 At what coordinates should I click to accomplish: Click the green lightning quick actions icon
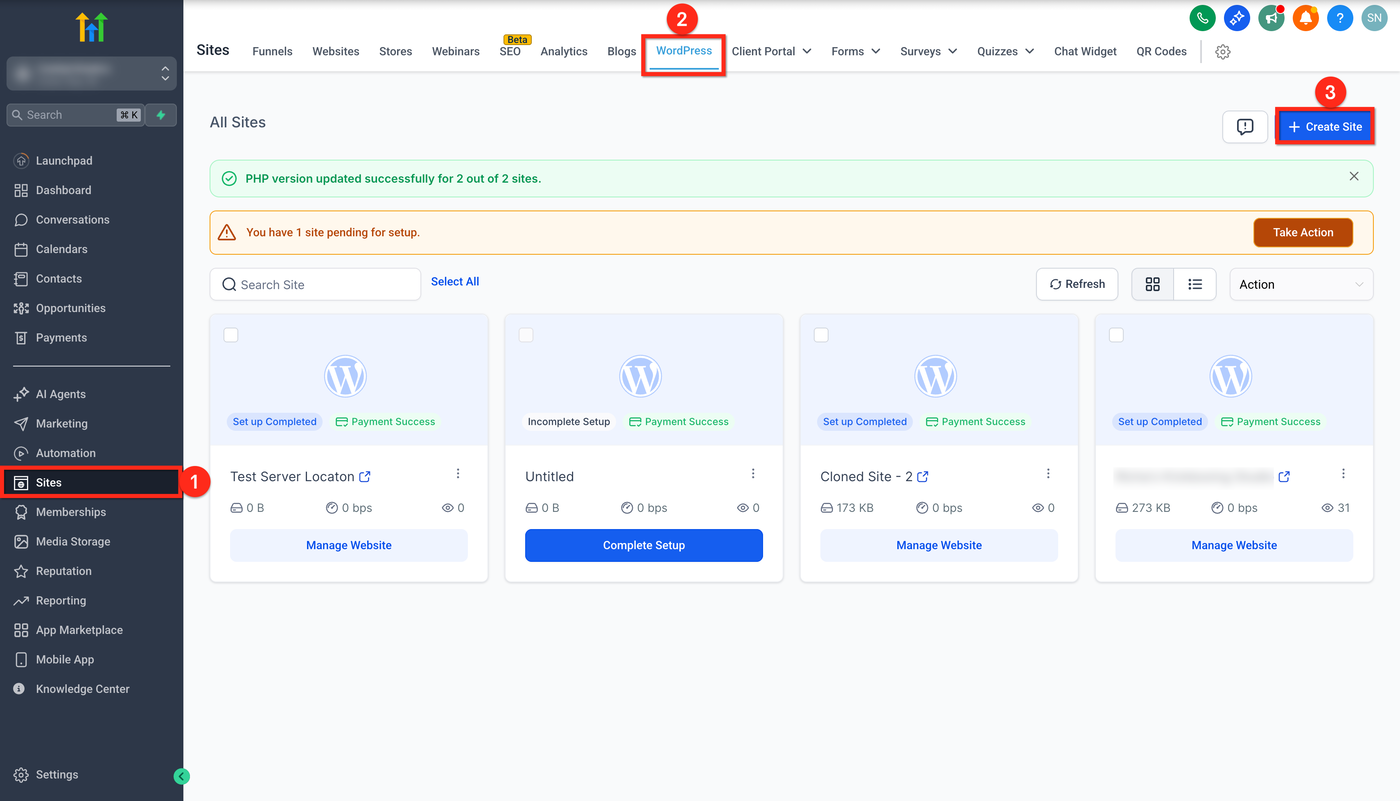pos(161,115)
